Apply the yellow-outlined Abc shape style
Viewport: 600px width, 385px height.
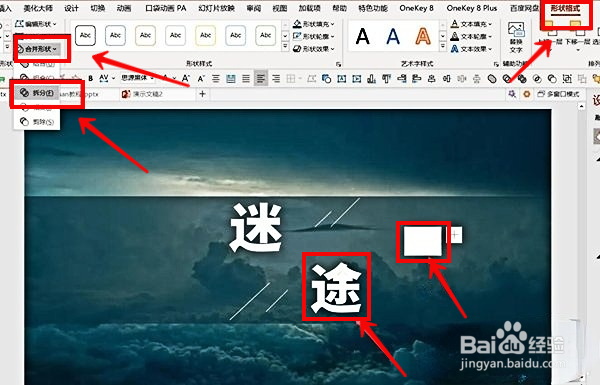coord(205,35)
